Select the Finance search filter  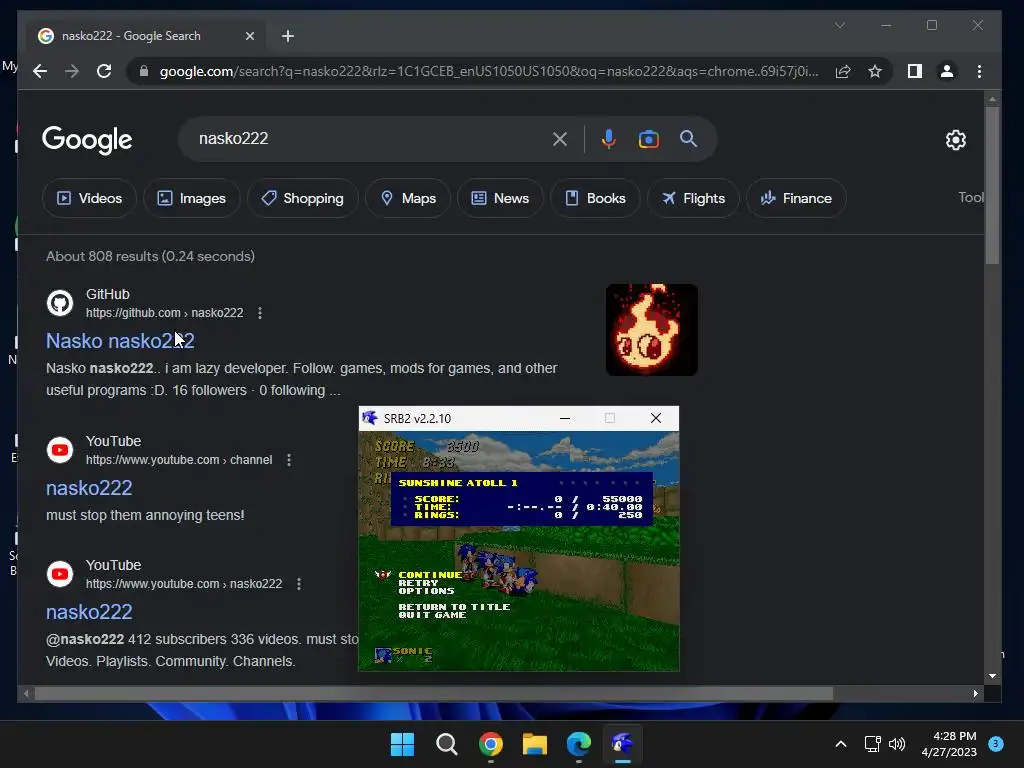[796, 198]
